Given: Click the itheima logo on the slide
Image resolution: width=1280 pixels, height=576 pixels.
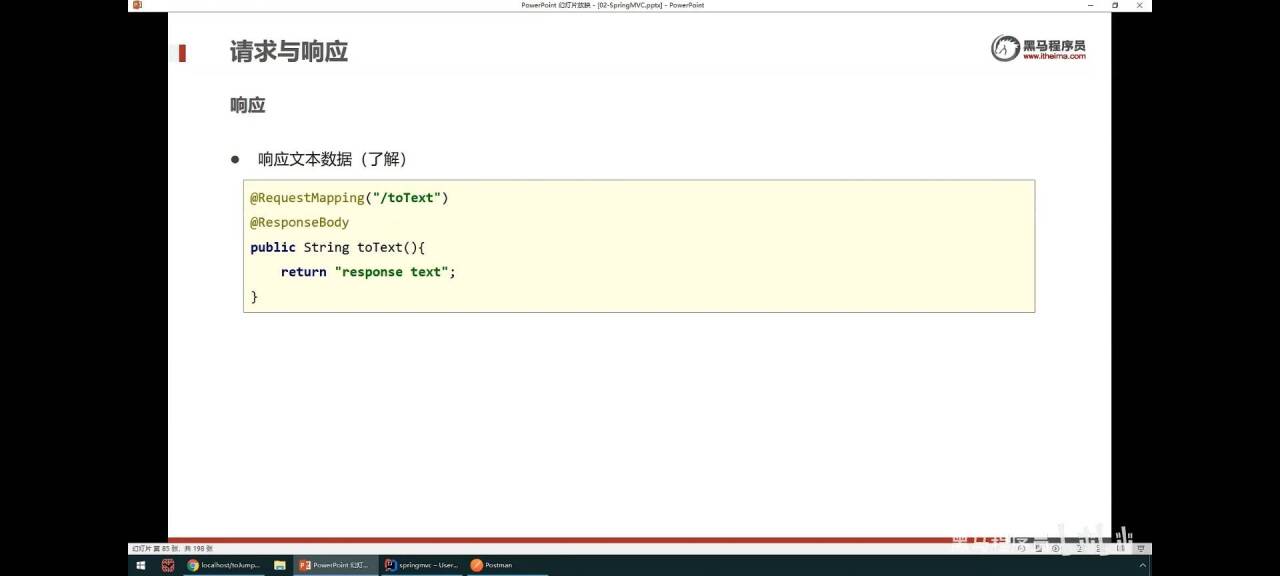Looking at the screenshot, I should [1038, 48].
